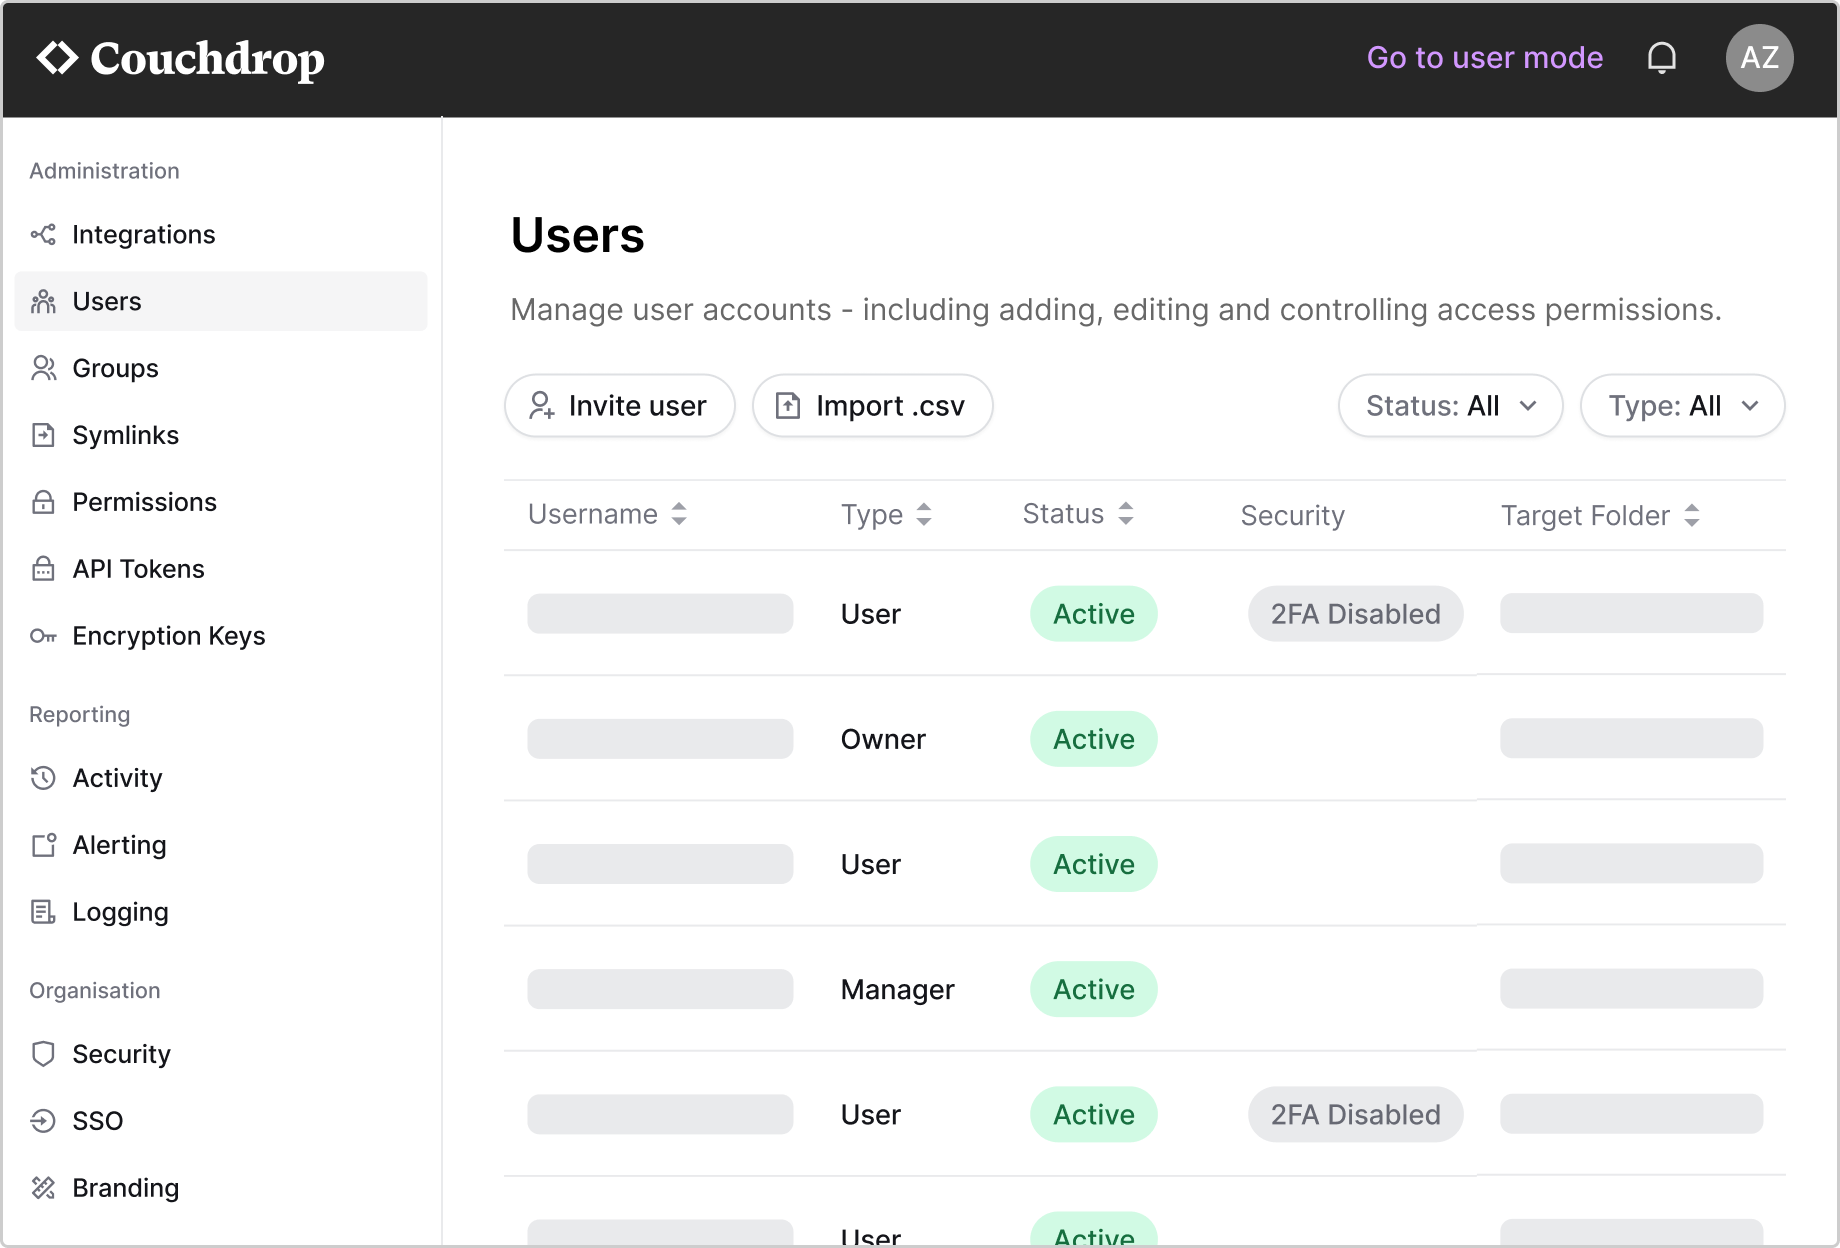Select the API Tokens icon
The image size is (1840, 1248).
point(43,569)
